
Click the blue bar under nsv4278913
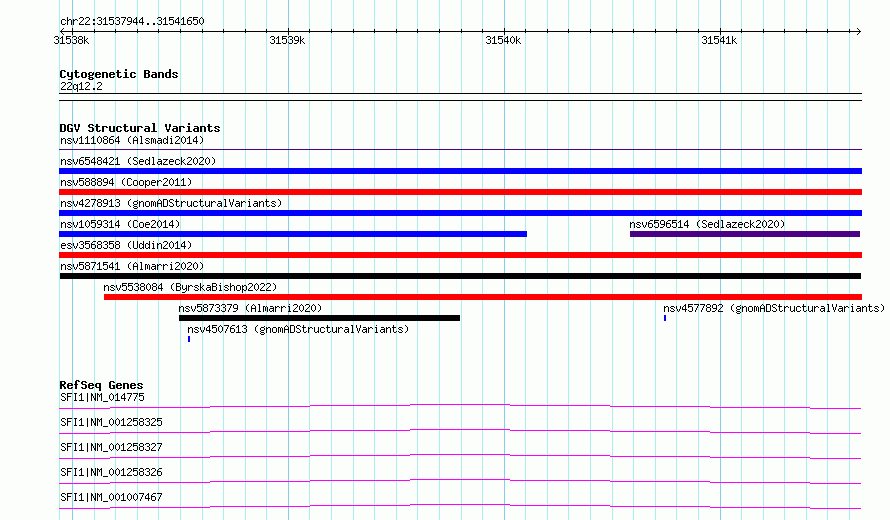[x=460, y=213]
